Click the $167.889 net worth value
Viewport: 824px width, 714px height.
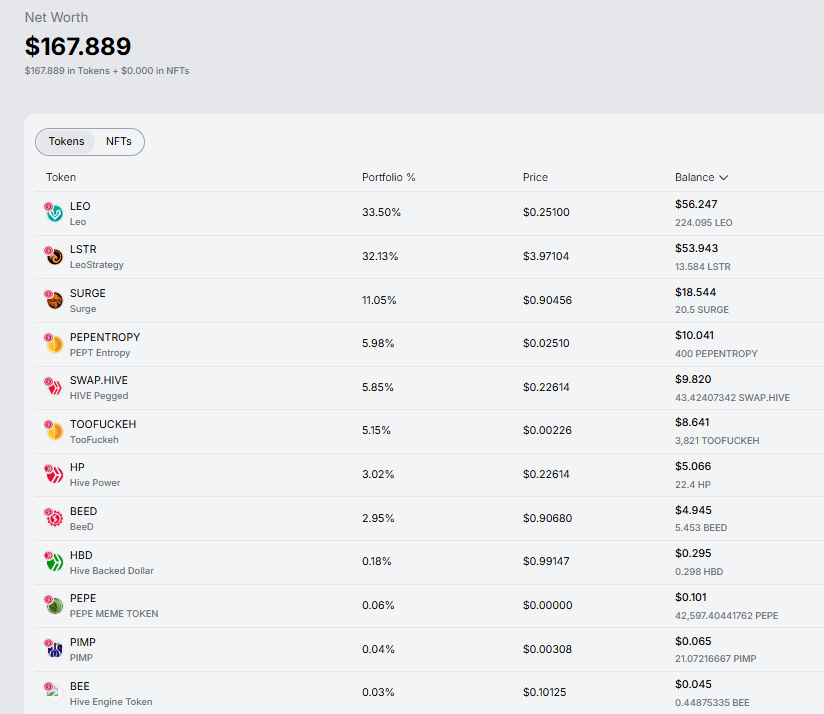(x=78, y=46)
